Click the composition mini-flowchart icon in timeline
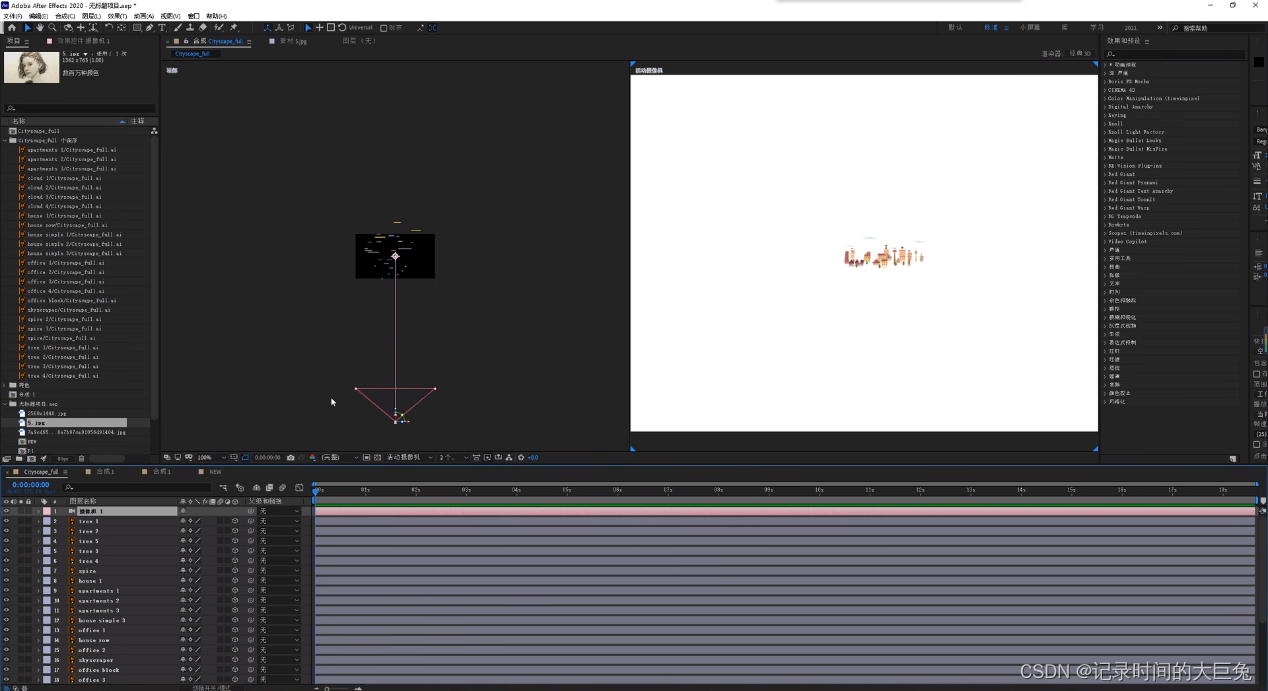 (222, 488)
